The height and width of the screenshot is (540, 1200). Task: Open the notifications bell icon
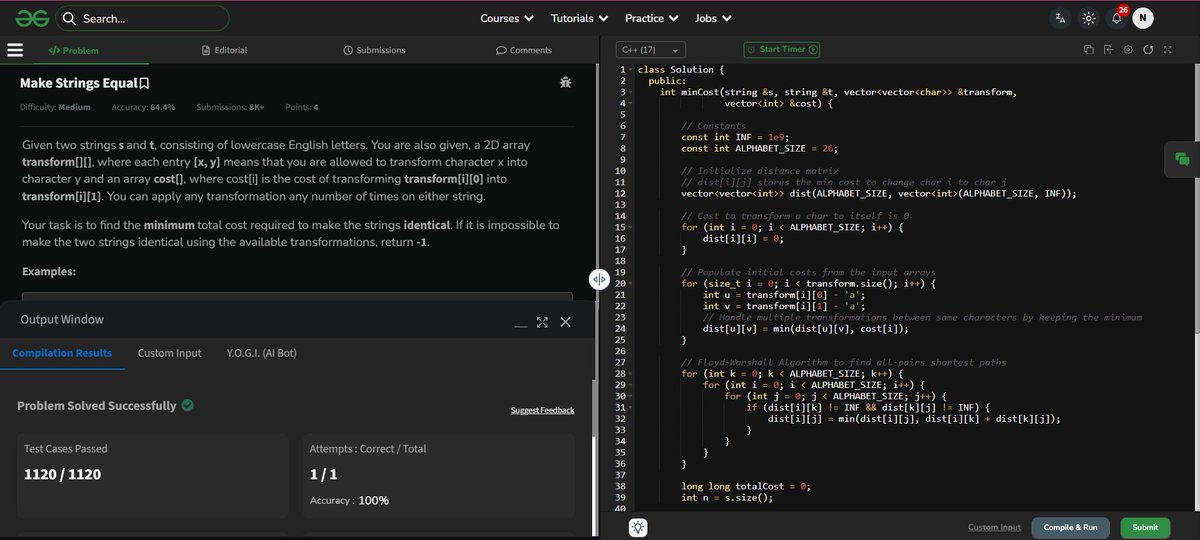pos(1117,18)
